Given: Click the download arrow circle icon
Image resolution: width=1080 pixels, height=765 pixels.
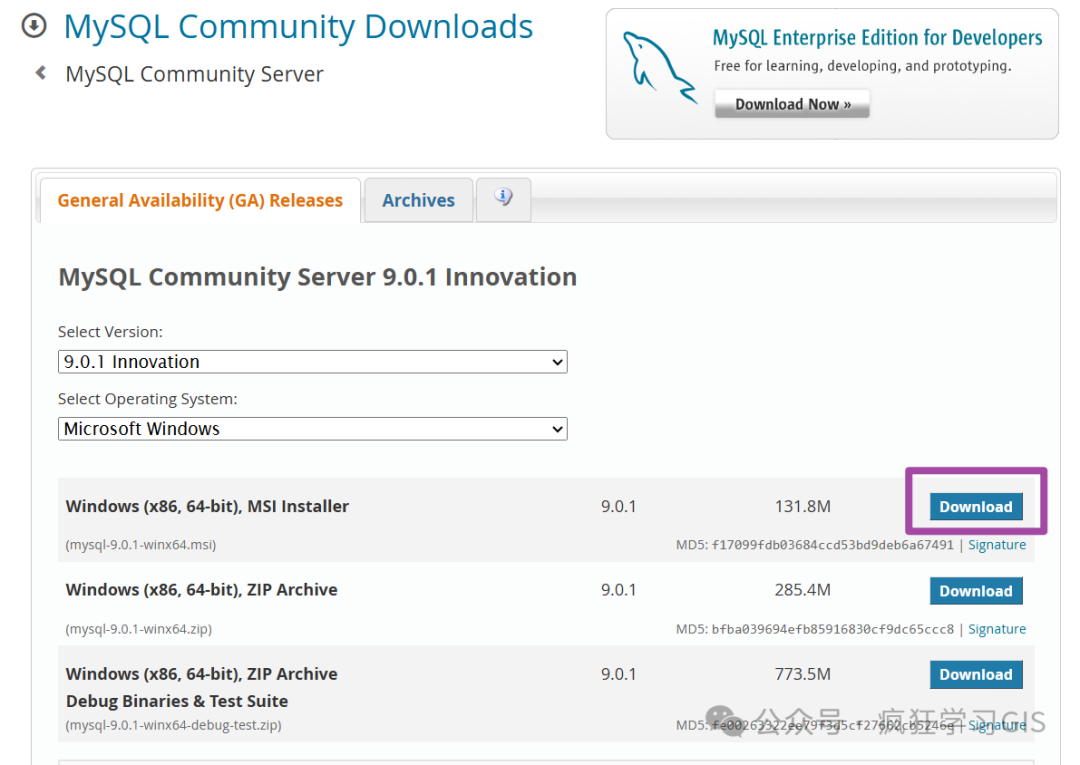Looking at the screenshot, I should [x=34, y=27].
